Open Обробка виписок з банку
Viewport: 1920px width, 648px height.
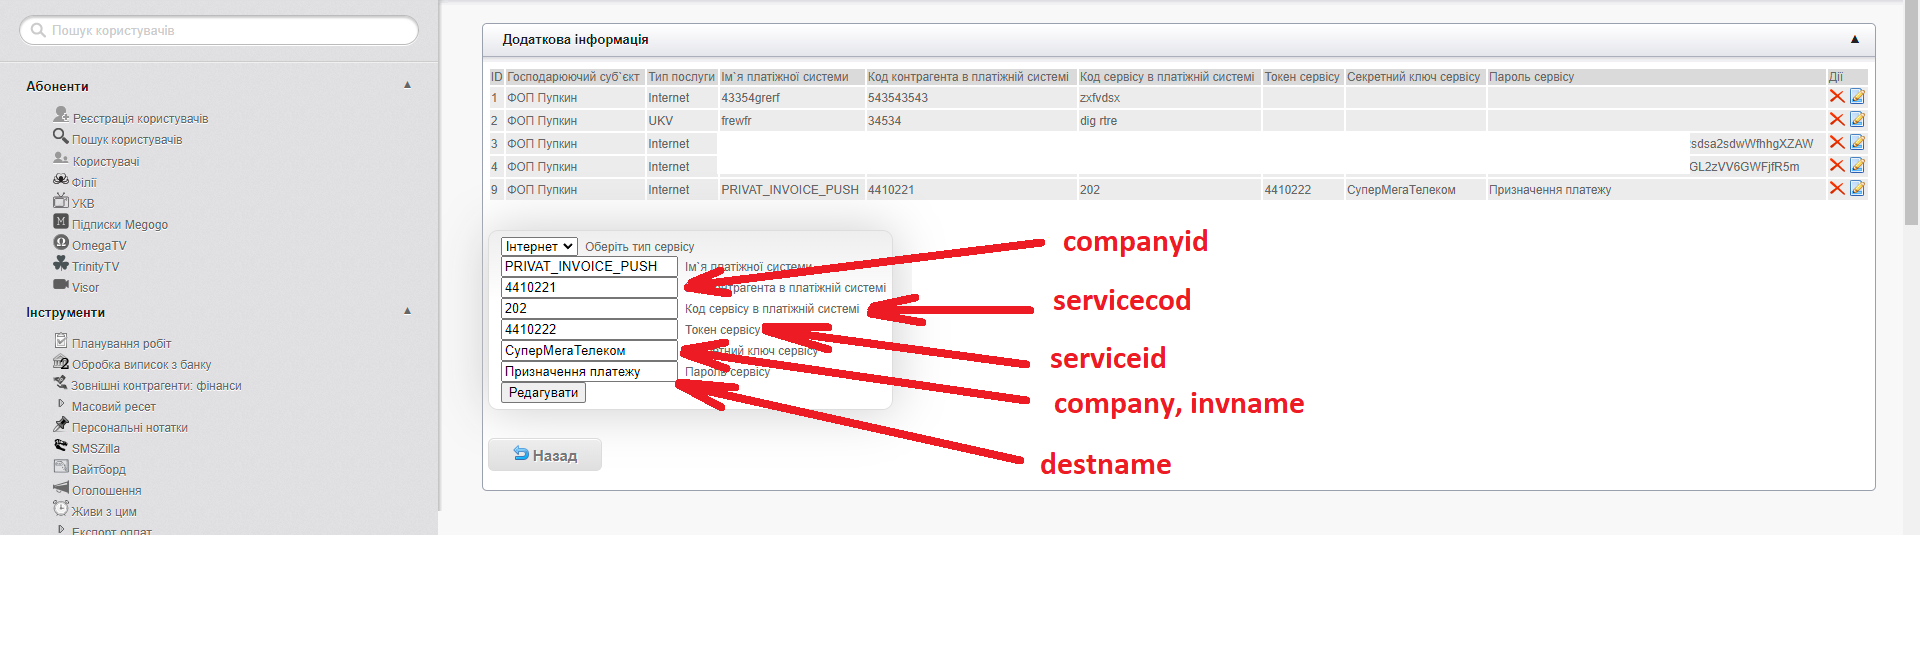click(x=141, y=365)
